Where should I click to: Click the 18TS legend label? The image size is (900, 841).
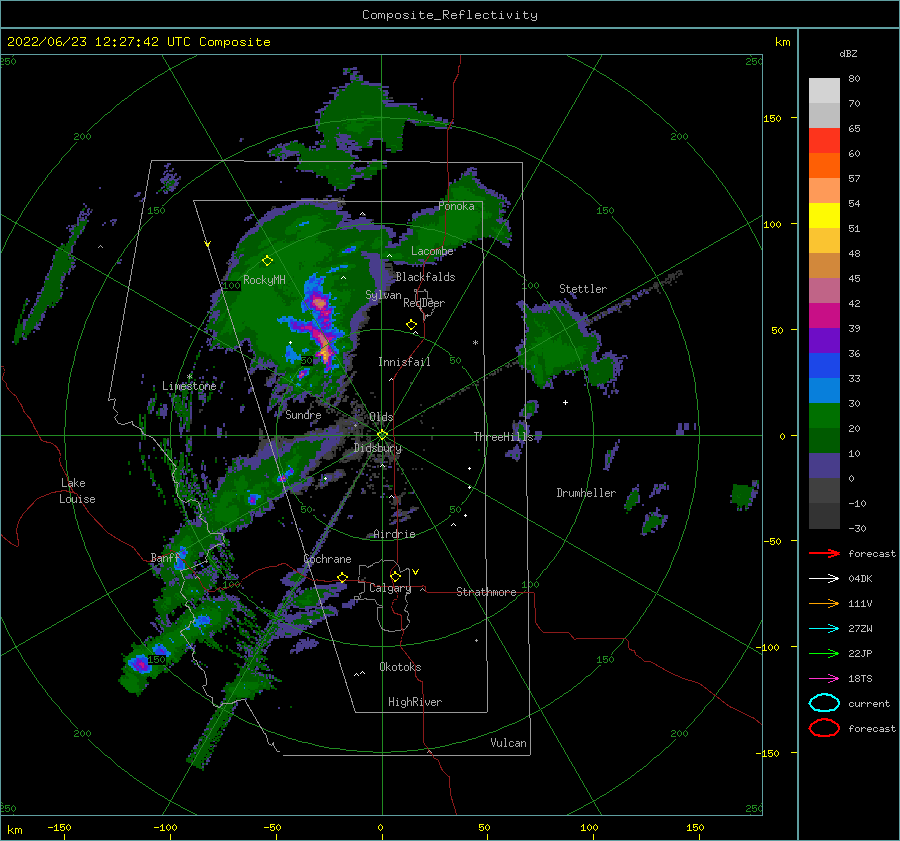coord(860,679)
